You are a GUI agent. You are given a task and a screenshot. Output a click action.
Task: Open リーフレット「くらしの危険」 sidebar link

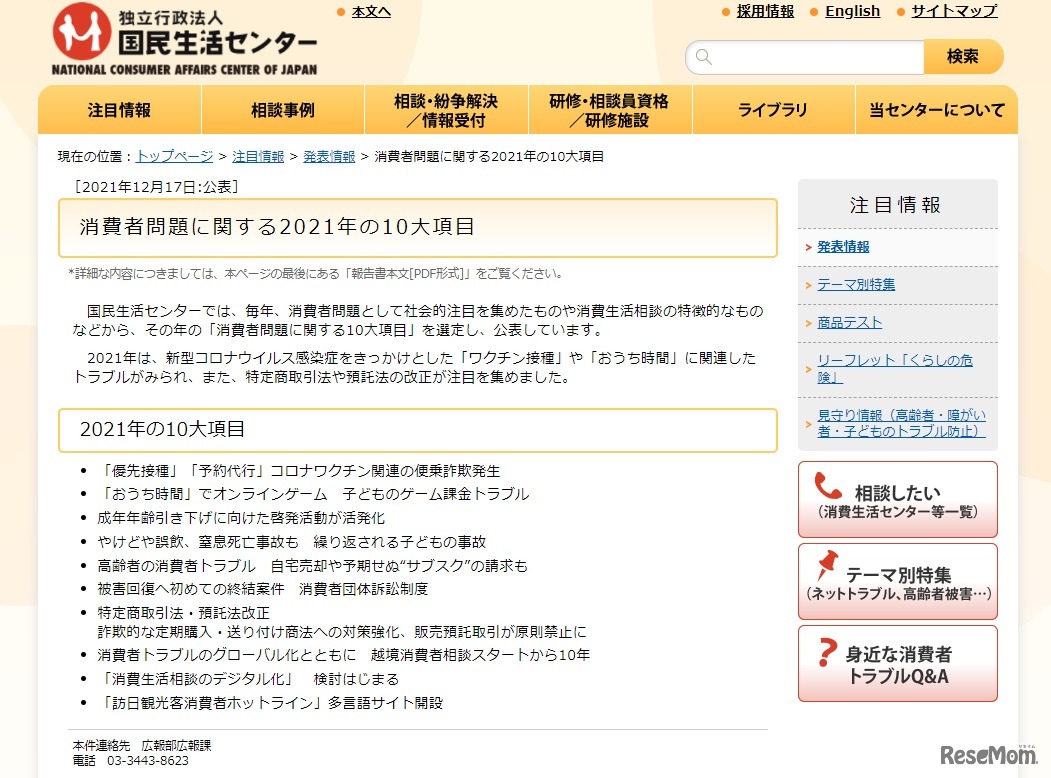894,369
